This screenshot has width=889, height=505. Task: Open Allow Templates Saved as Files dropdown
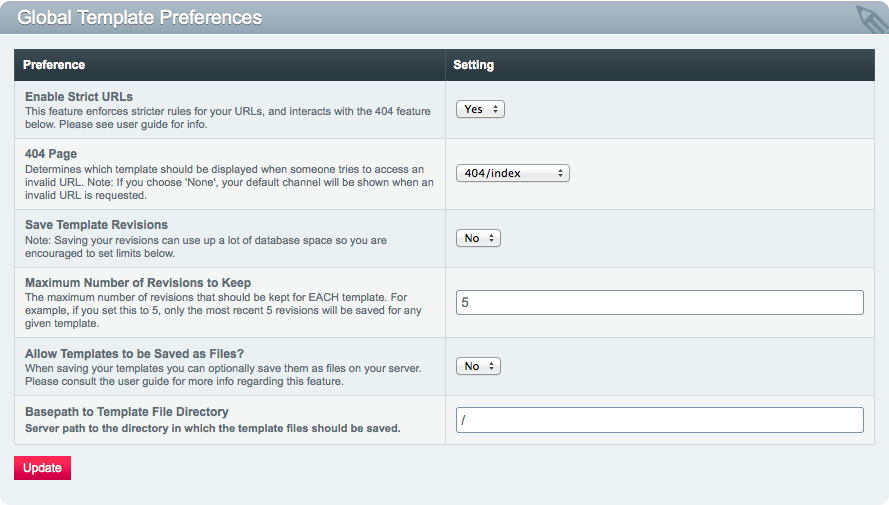click(x=478, y=366)
